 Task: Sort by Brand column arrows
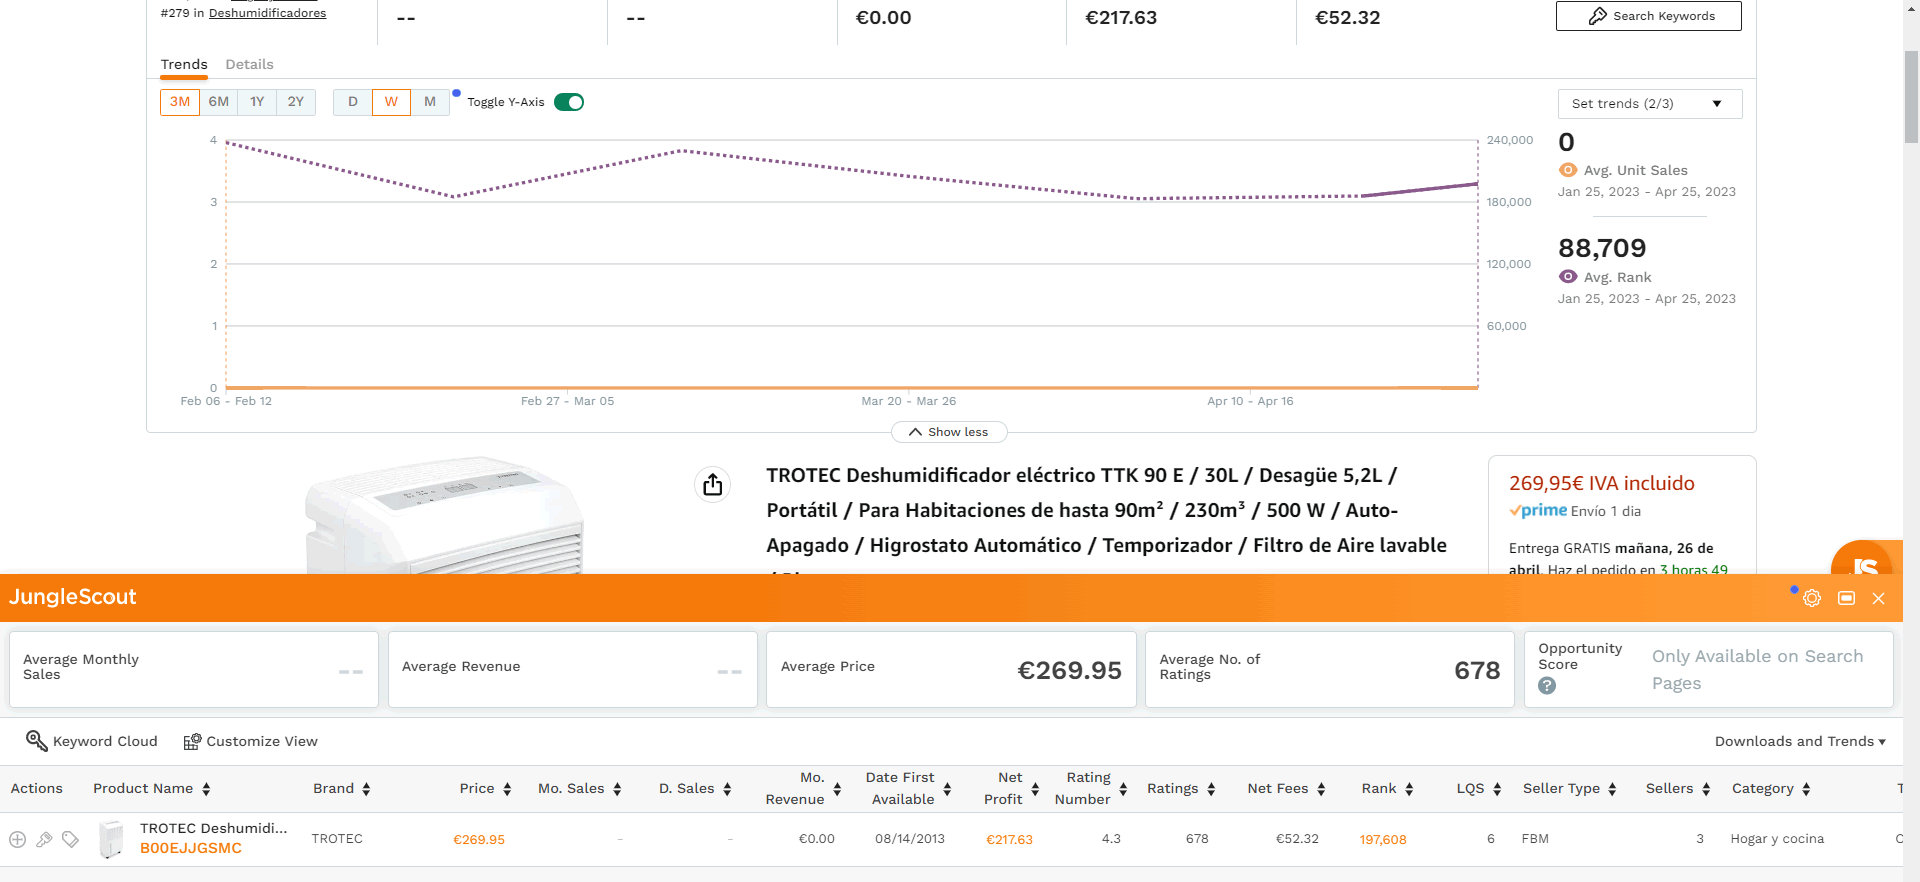pyautogui.click(x=366, y=789)
